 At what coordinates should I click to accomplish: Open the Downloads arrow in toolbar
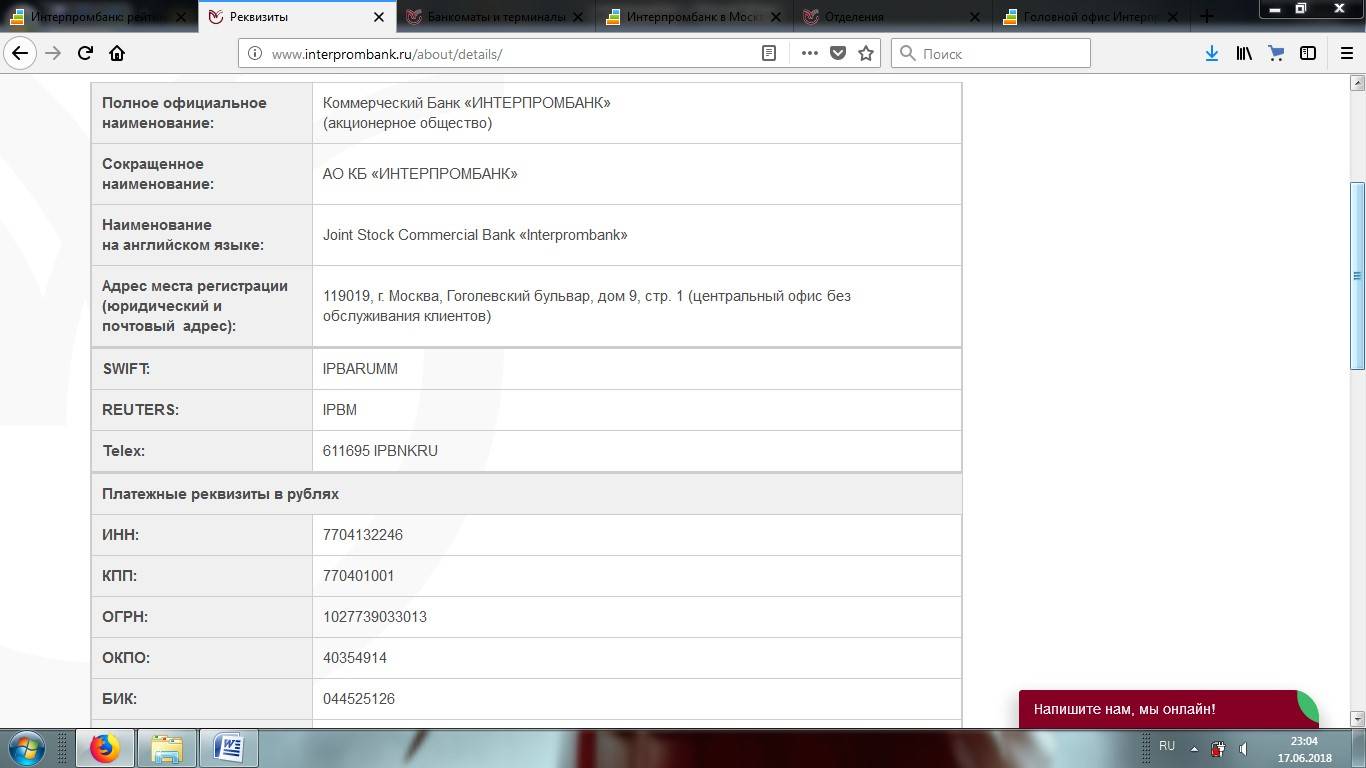pos(1211,54)
